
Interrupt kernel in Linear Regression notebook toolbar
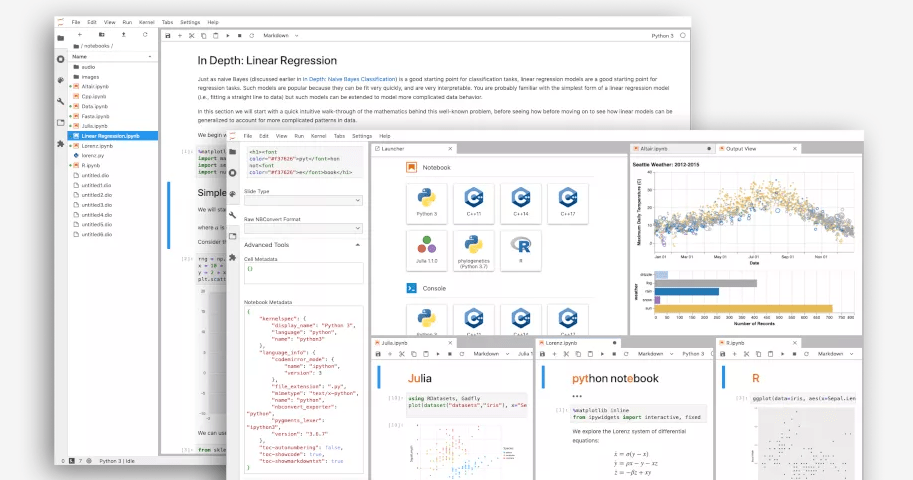click(239, 36)
